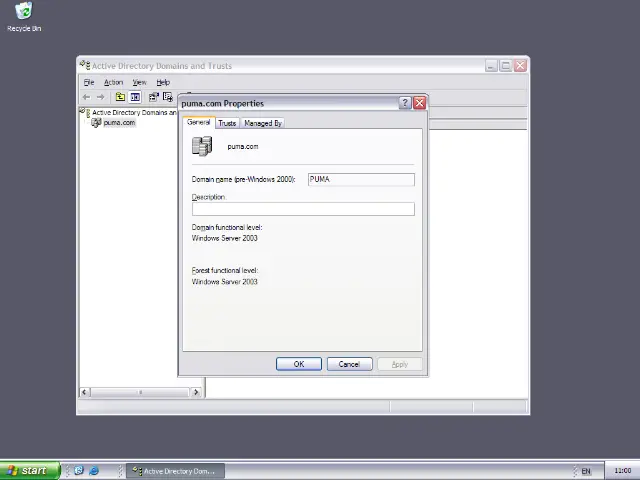
Task: Click the Forward arrow in the toolbar
Action: (100, 97)
